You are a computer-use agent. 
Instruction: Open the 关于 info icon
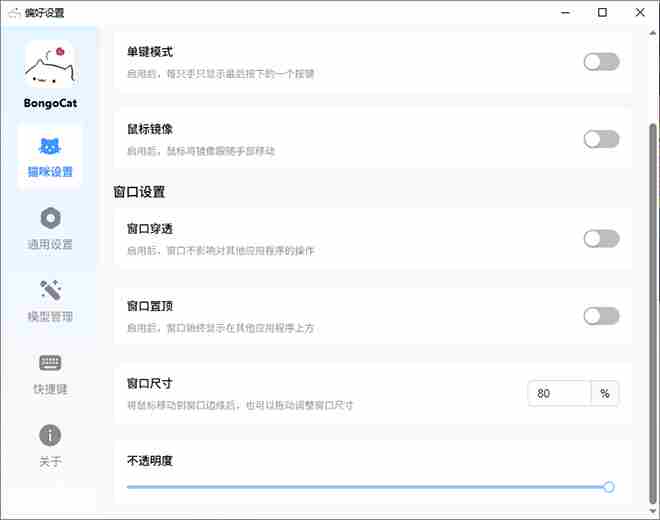[x=50, y=435]
